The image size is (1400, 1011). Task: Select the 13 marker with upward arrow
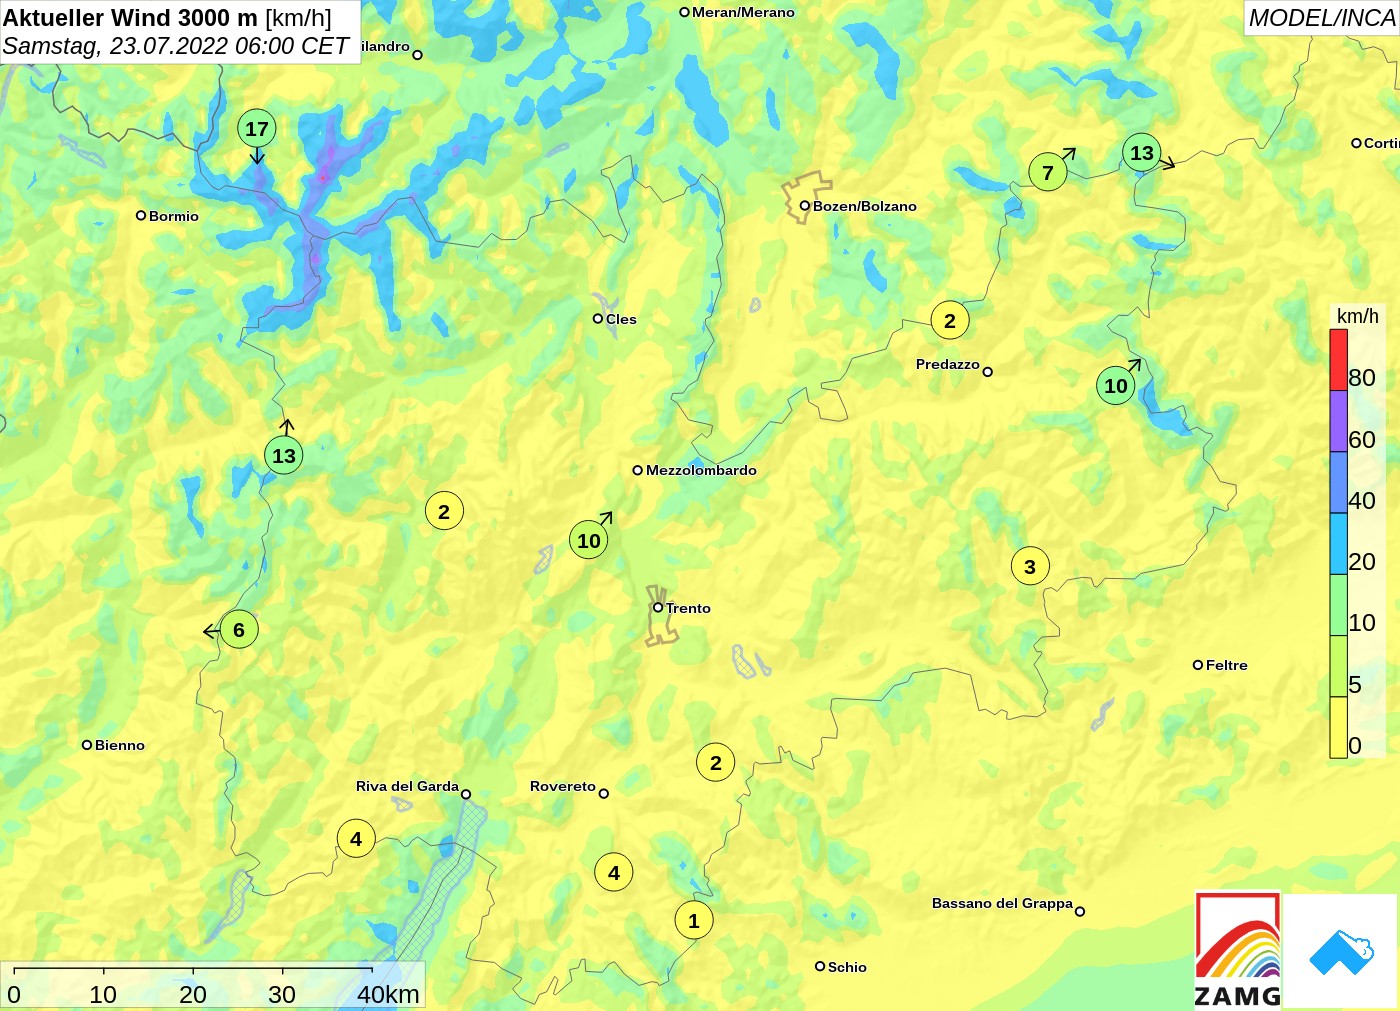coord(284,456)
